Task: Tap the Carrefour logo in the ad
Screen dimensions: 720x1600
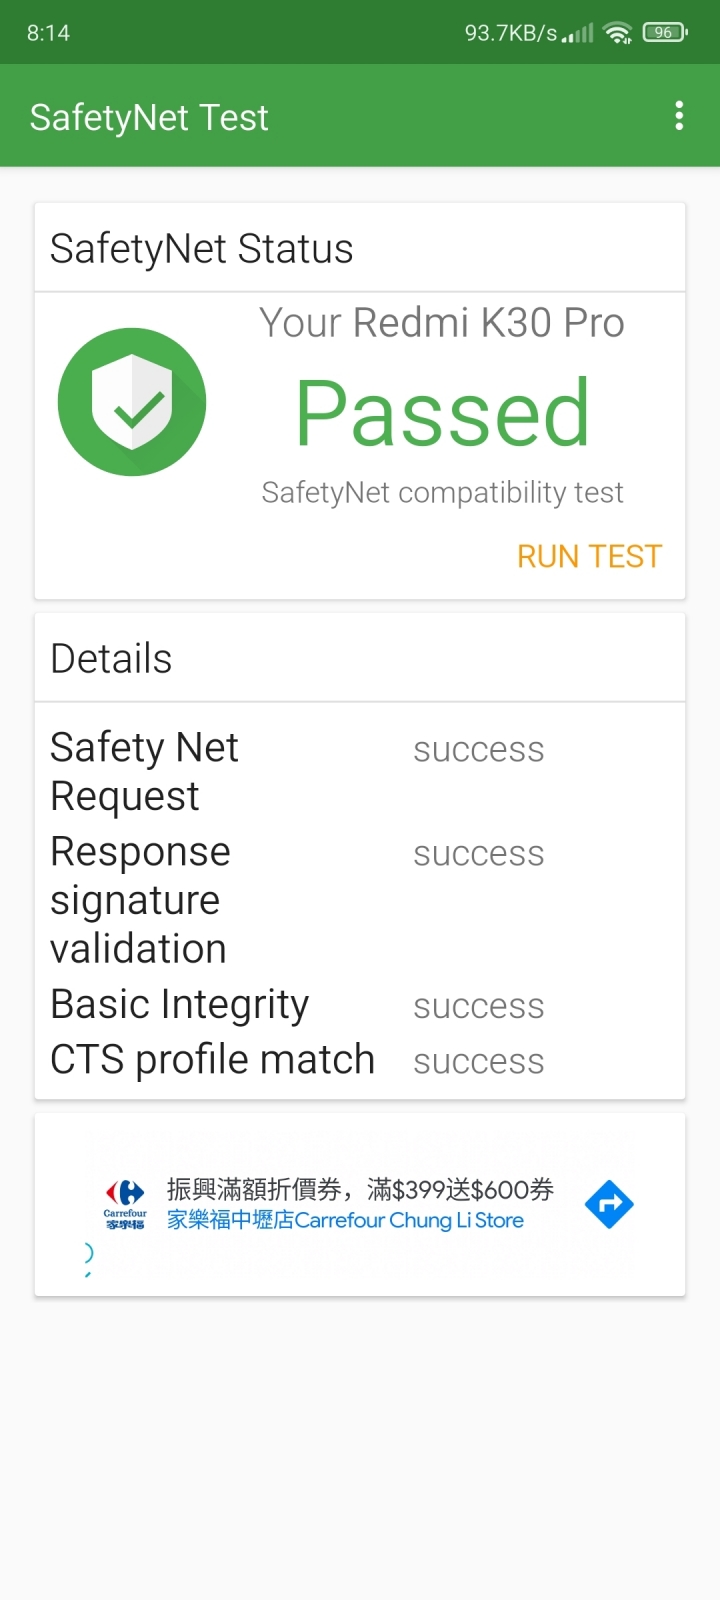Action: (x=125, y=1205)
